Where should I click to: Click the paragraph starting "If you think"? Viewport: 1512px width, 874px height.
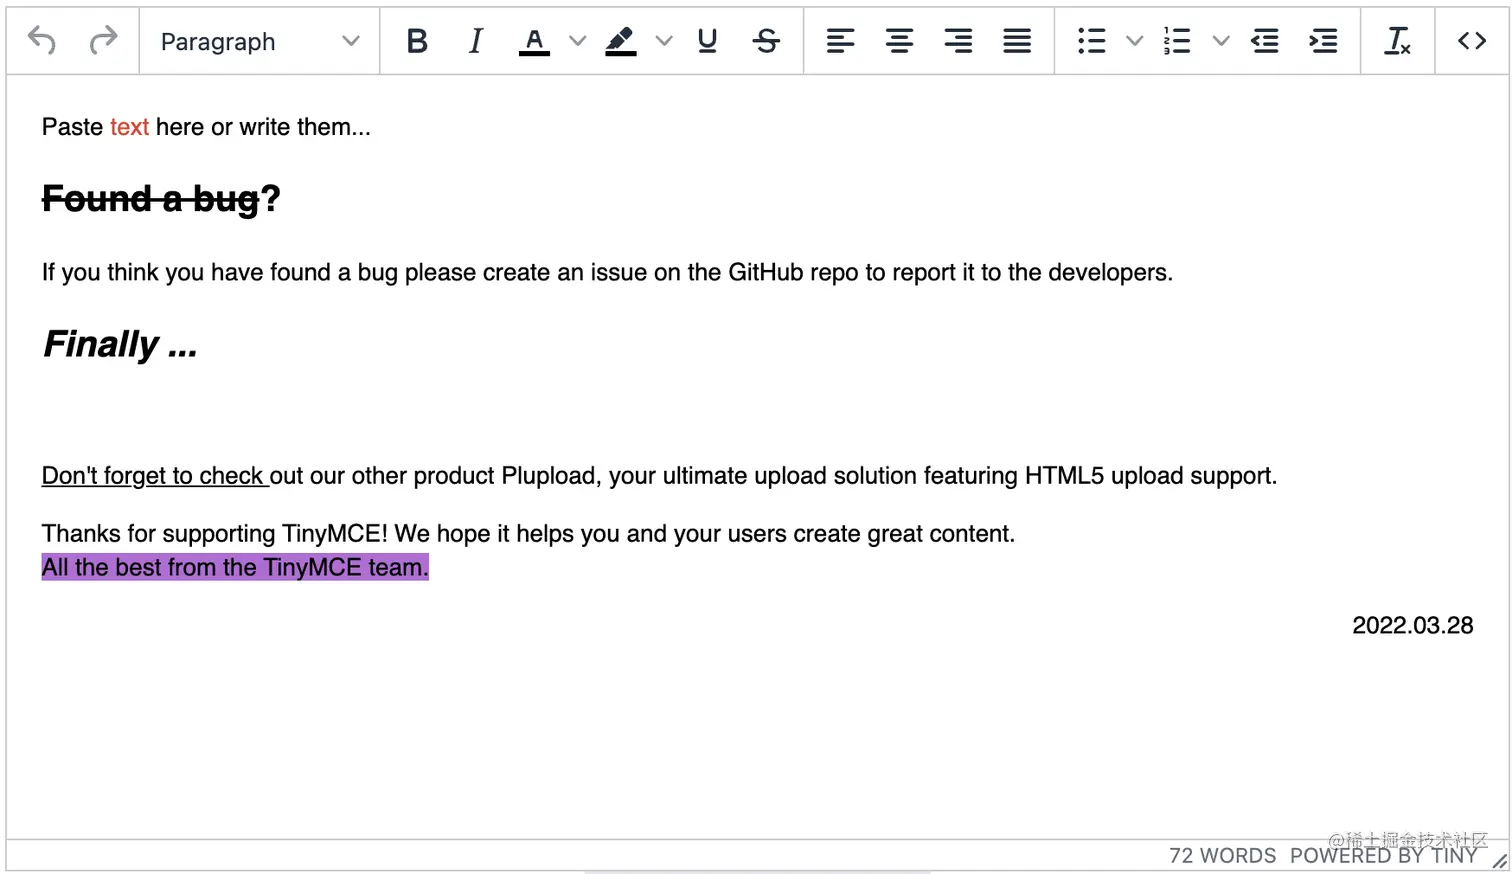click(607, 273)
